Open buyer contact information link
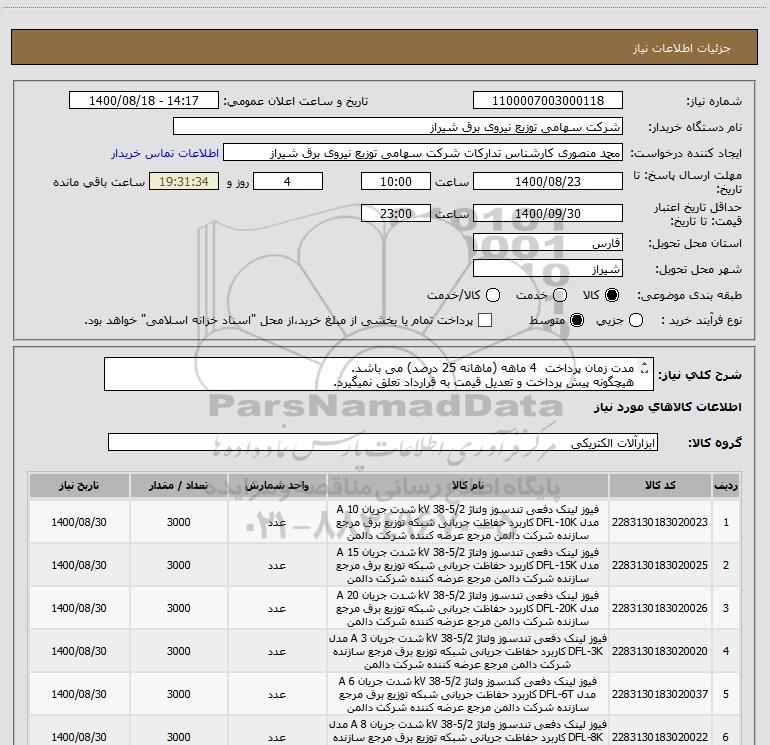Viewport: 770px width, 745px height. coord(165,153)
